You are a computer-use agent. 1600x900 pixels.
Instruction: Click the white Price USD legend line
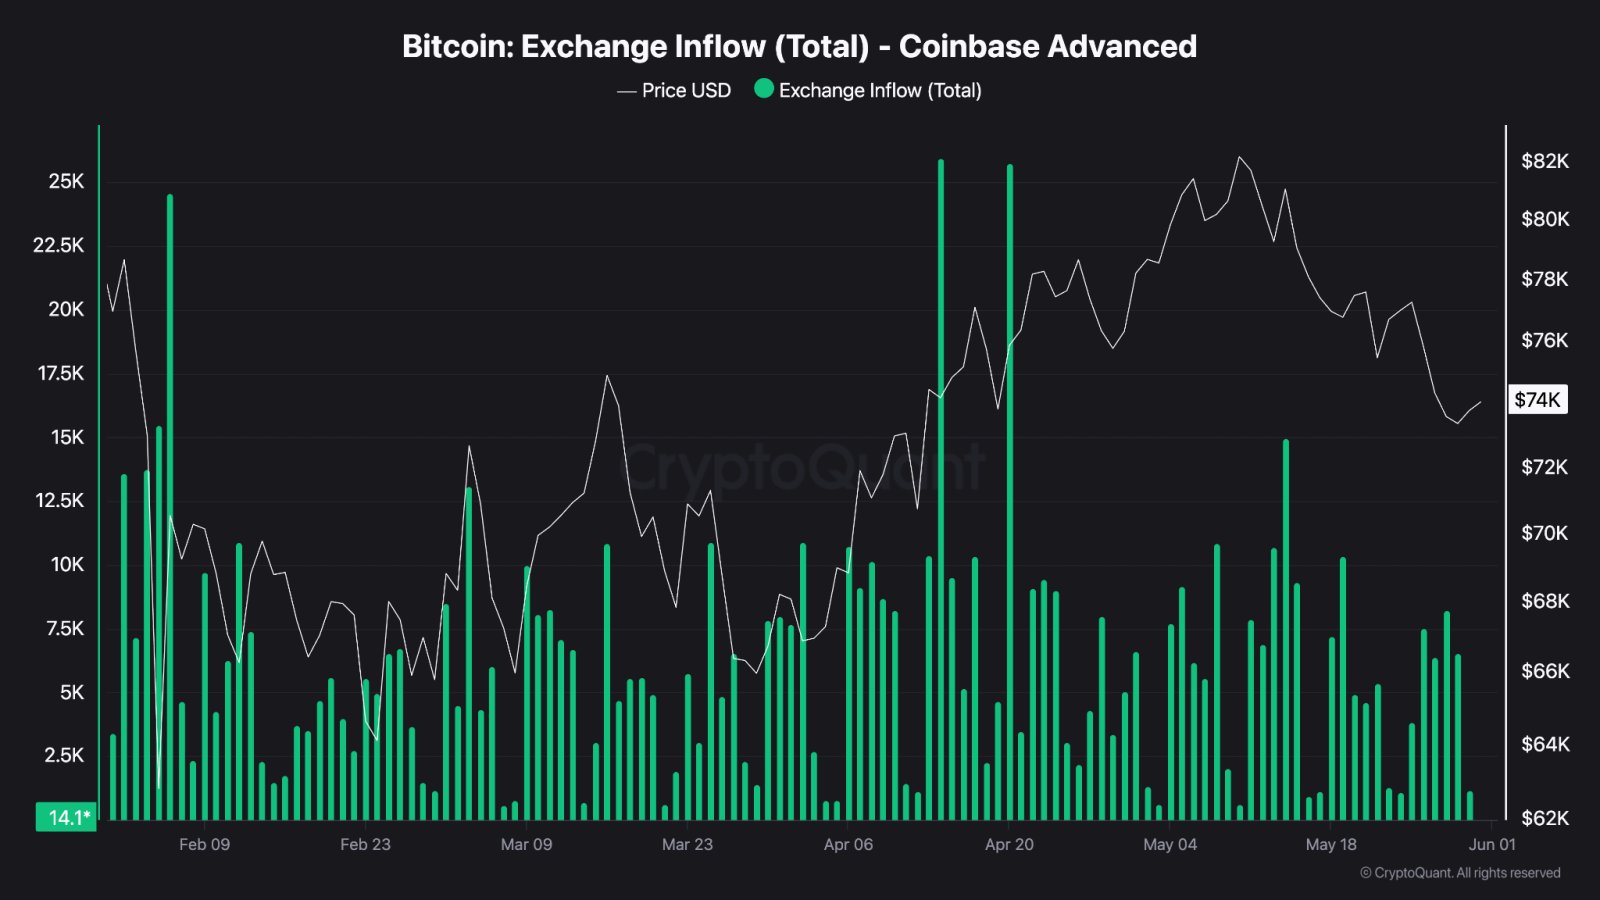[627, 91]
